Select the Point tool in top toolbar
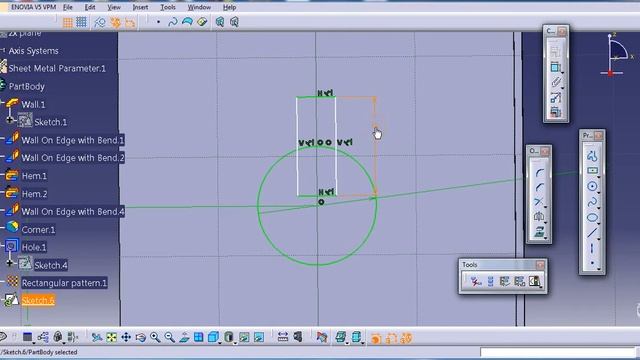640x360 pixels. coord(158,22)
